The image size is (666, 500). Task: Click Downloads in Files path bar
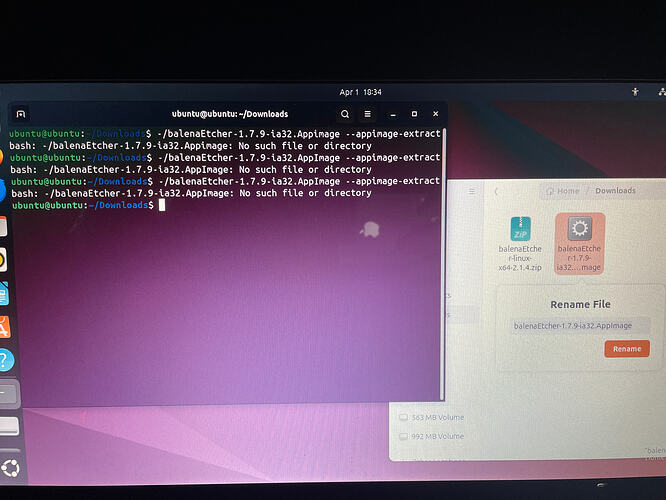pyautogui.click(x=615, y=191)
